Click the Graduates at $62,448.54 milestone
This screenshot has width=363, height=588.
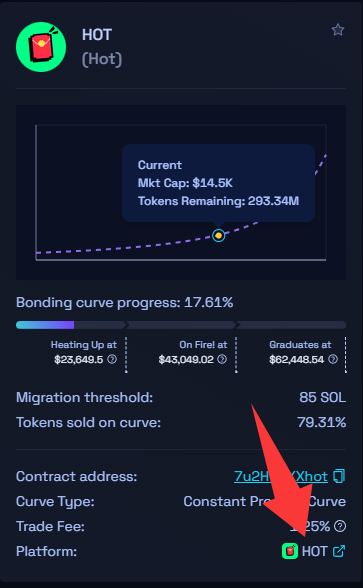[x=300, y=352]
